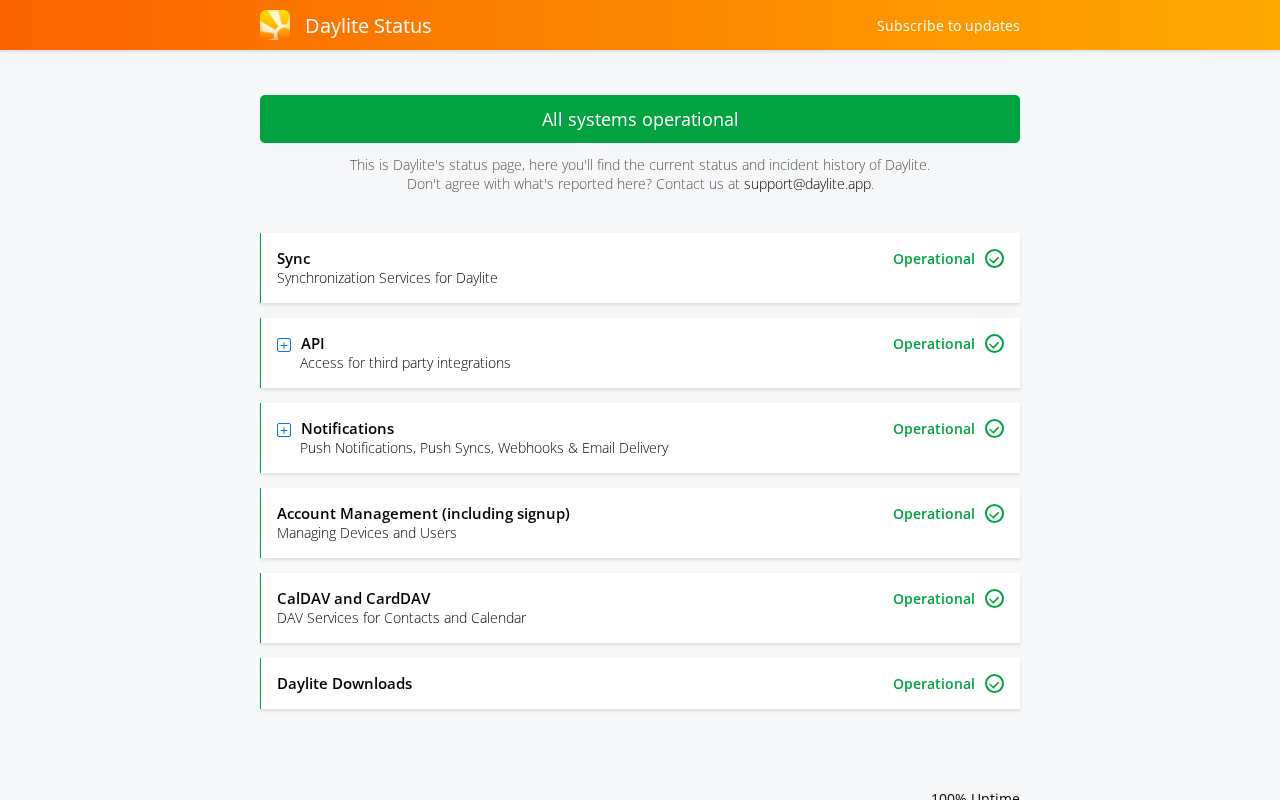Click the Account Management operational checkmark icon

click(x=994, y=514)
